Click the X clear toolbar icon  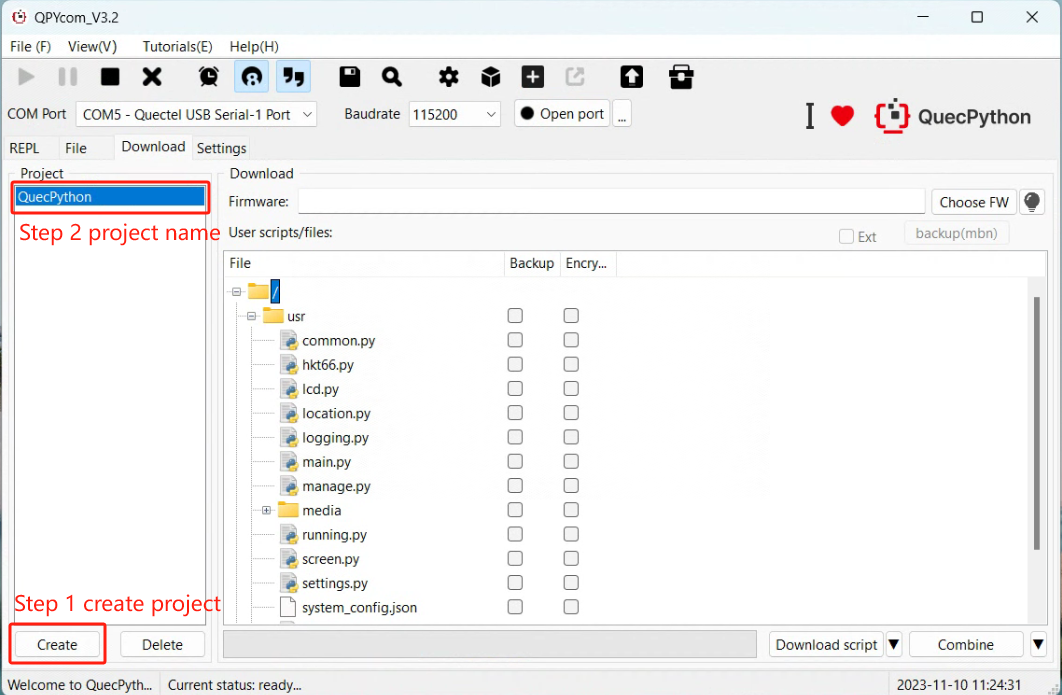(152, 77)
